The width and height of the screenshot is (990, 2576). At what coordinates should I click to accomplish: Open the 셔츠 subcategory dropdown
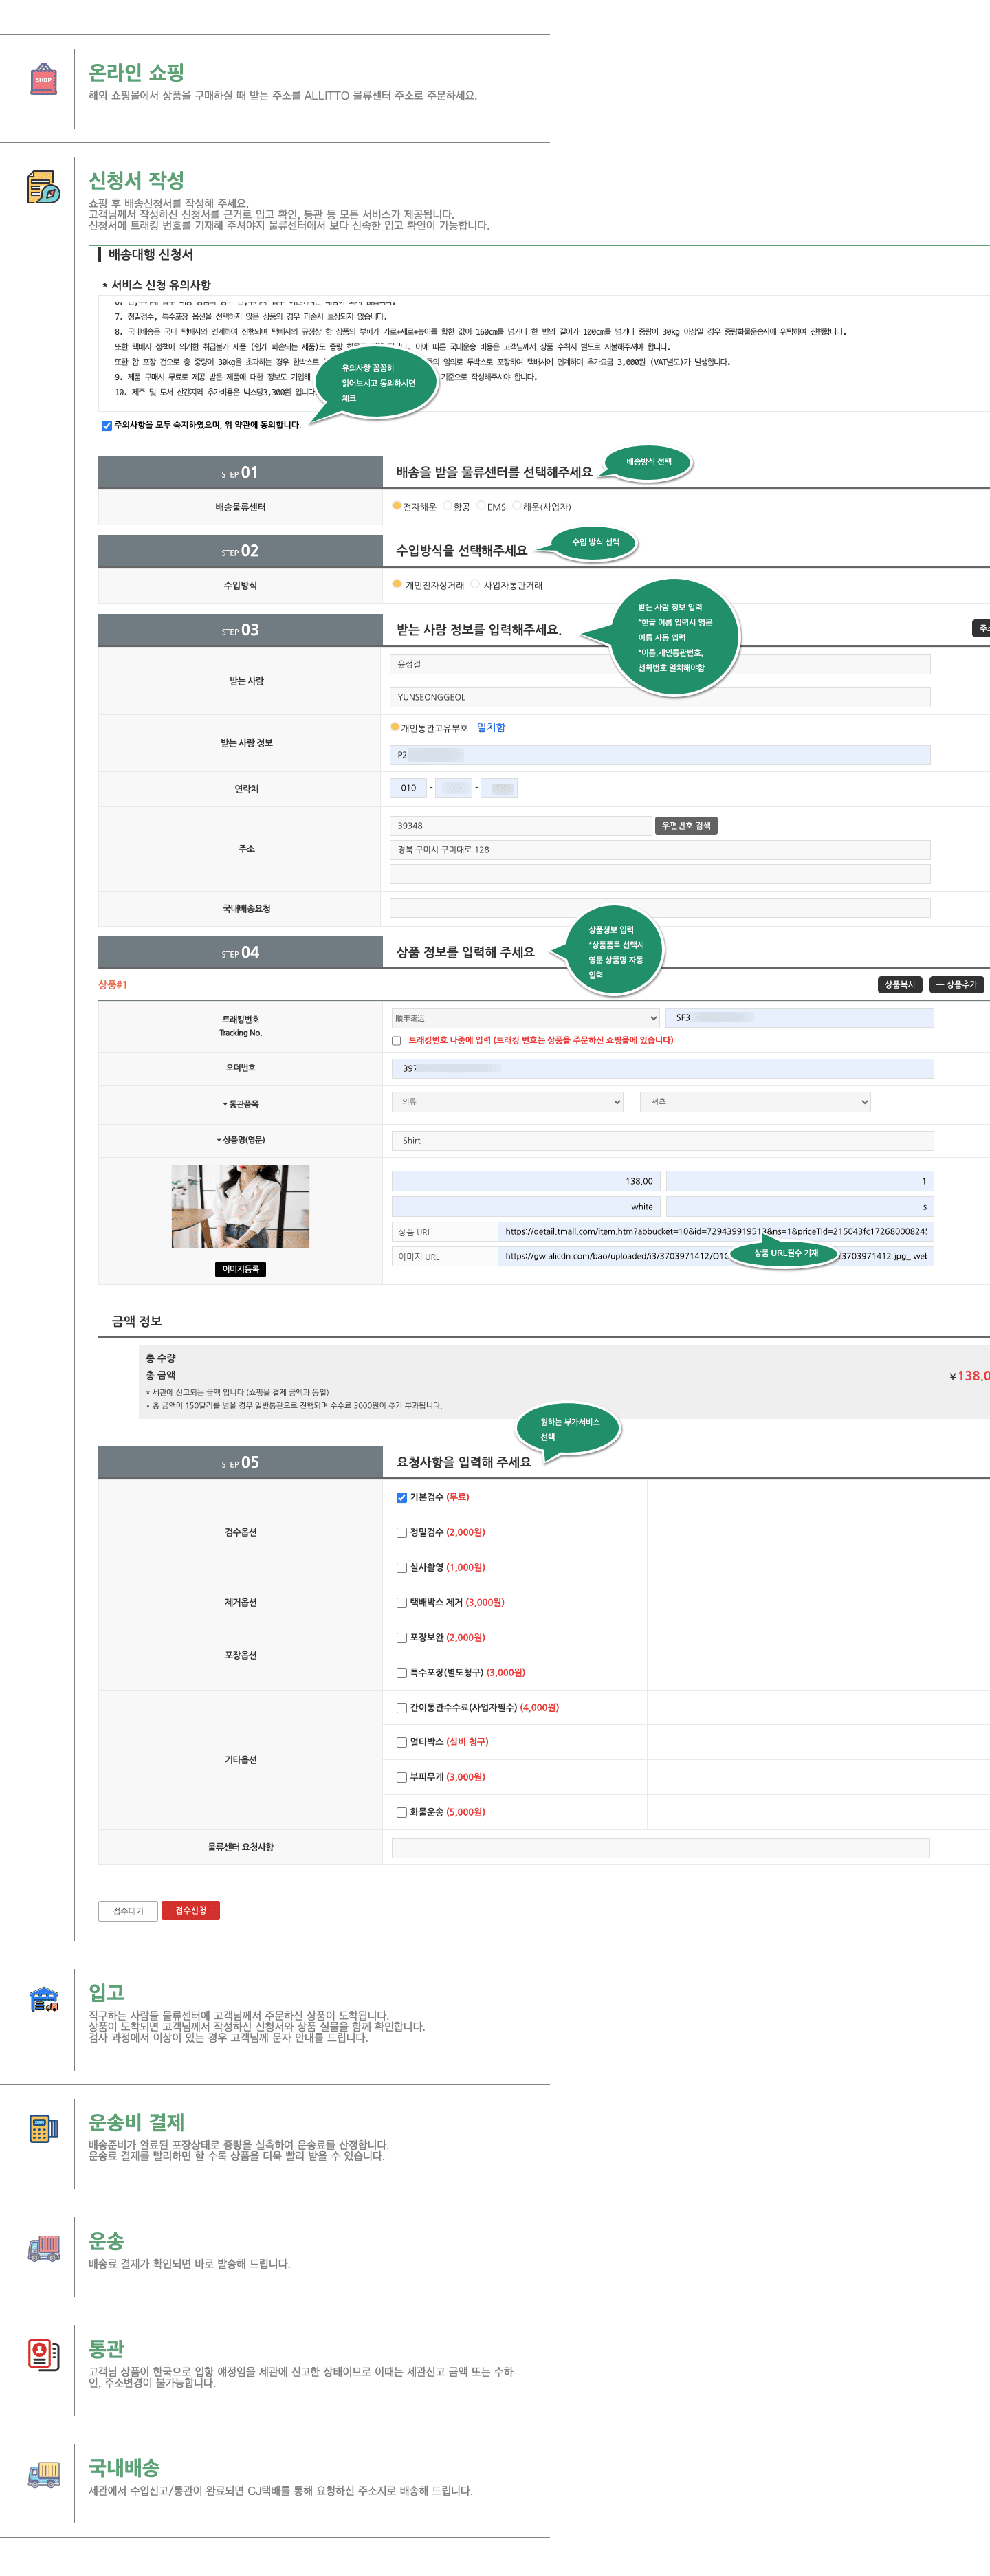pyautogui.click(x=755, y=1102)
